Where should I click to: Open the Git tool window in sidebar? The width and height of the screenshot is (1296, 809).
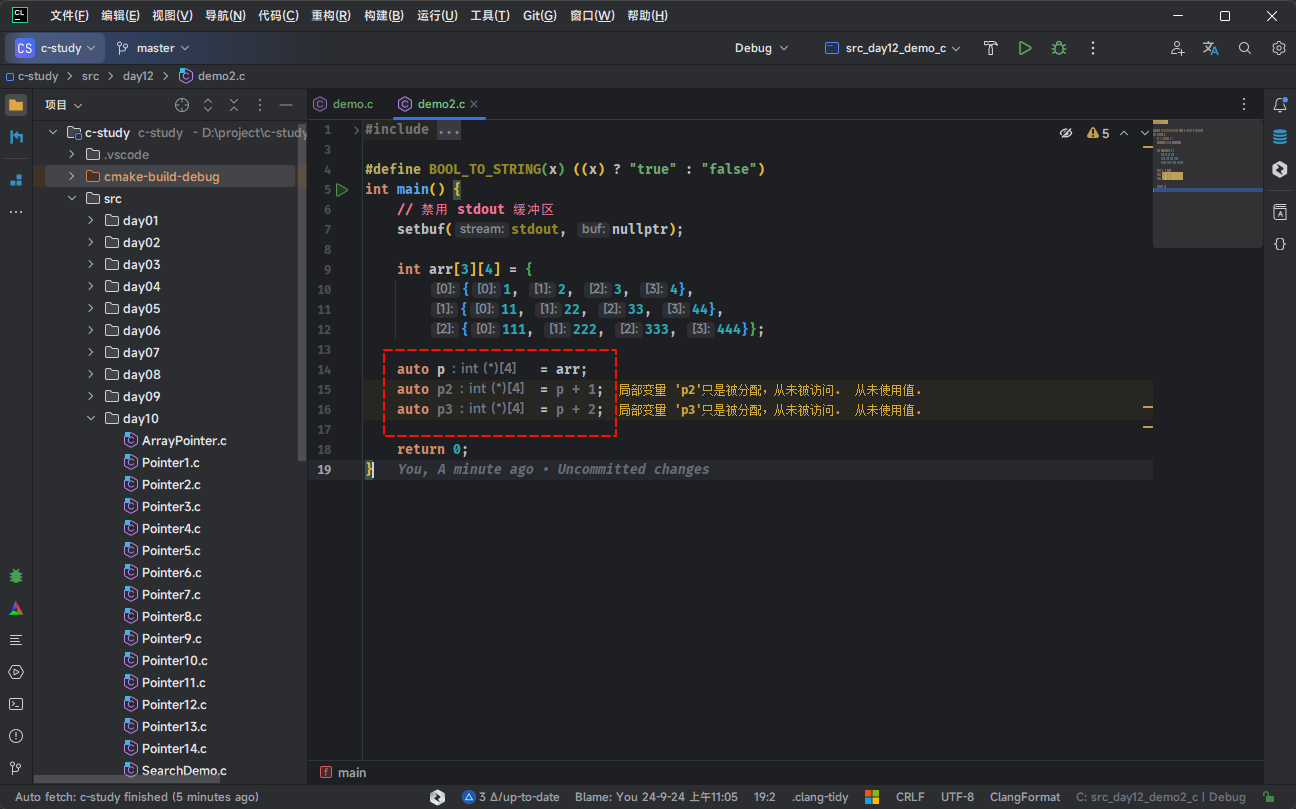point(16,768)
